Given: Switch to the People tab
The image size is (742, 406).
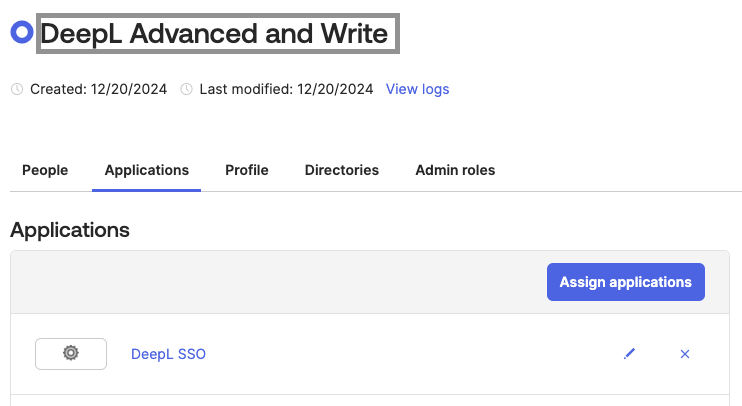Looking at the screenshot, I should pyautogui.click(x=45, y=170).
